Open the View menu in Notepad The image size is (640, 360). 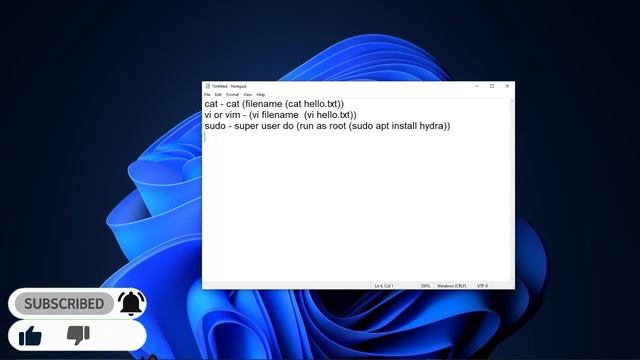[x=248, y=95]
